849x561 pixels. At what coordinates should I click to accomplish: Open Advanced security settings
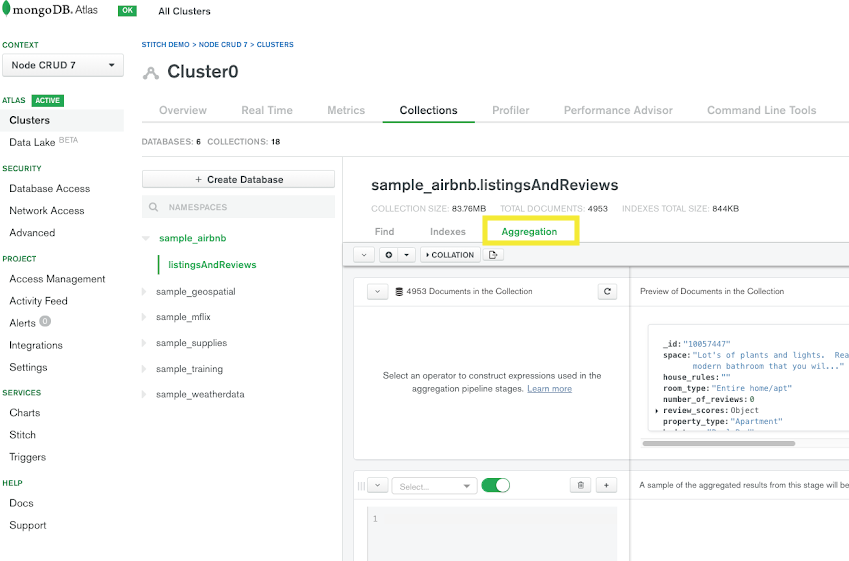click(x=32, y=233)
